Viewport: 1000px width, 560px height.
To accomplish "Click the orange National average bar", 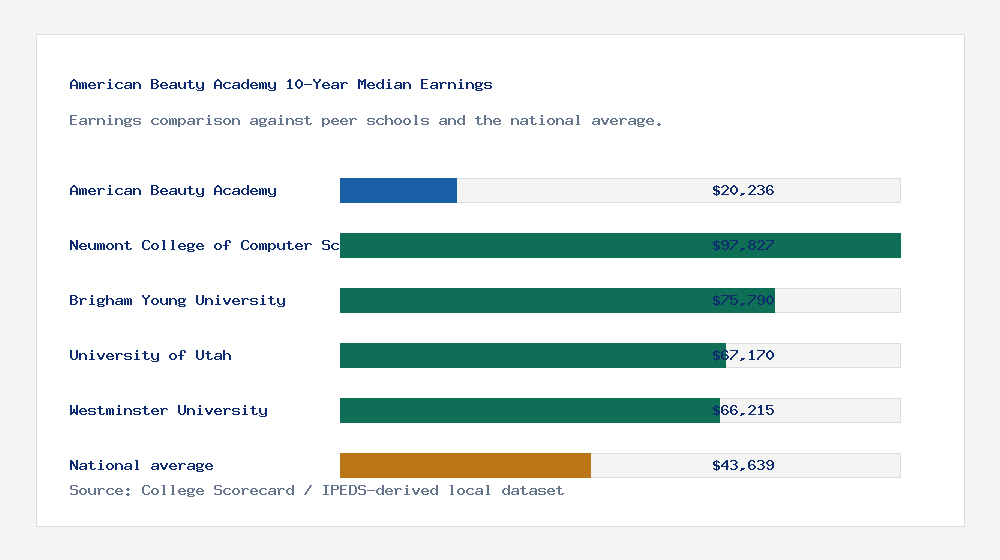I will [x=465, y=466].
